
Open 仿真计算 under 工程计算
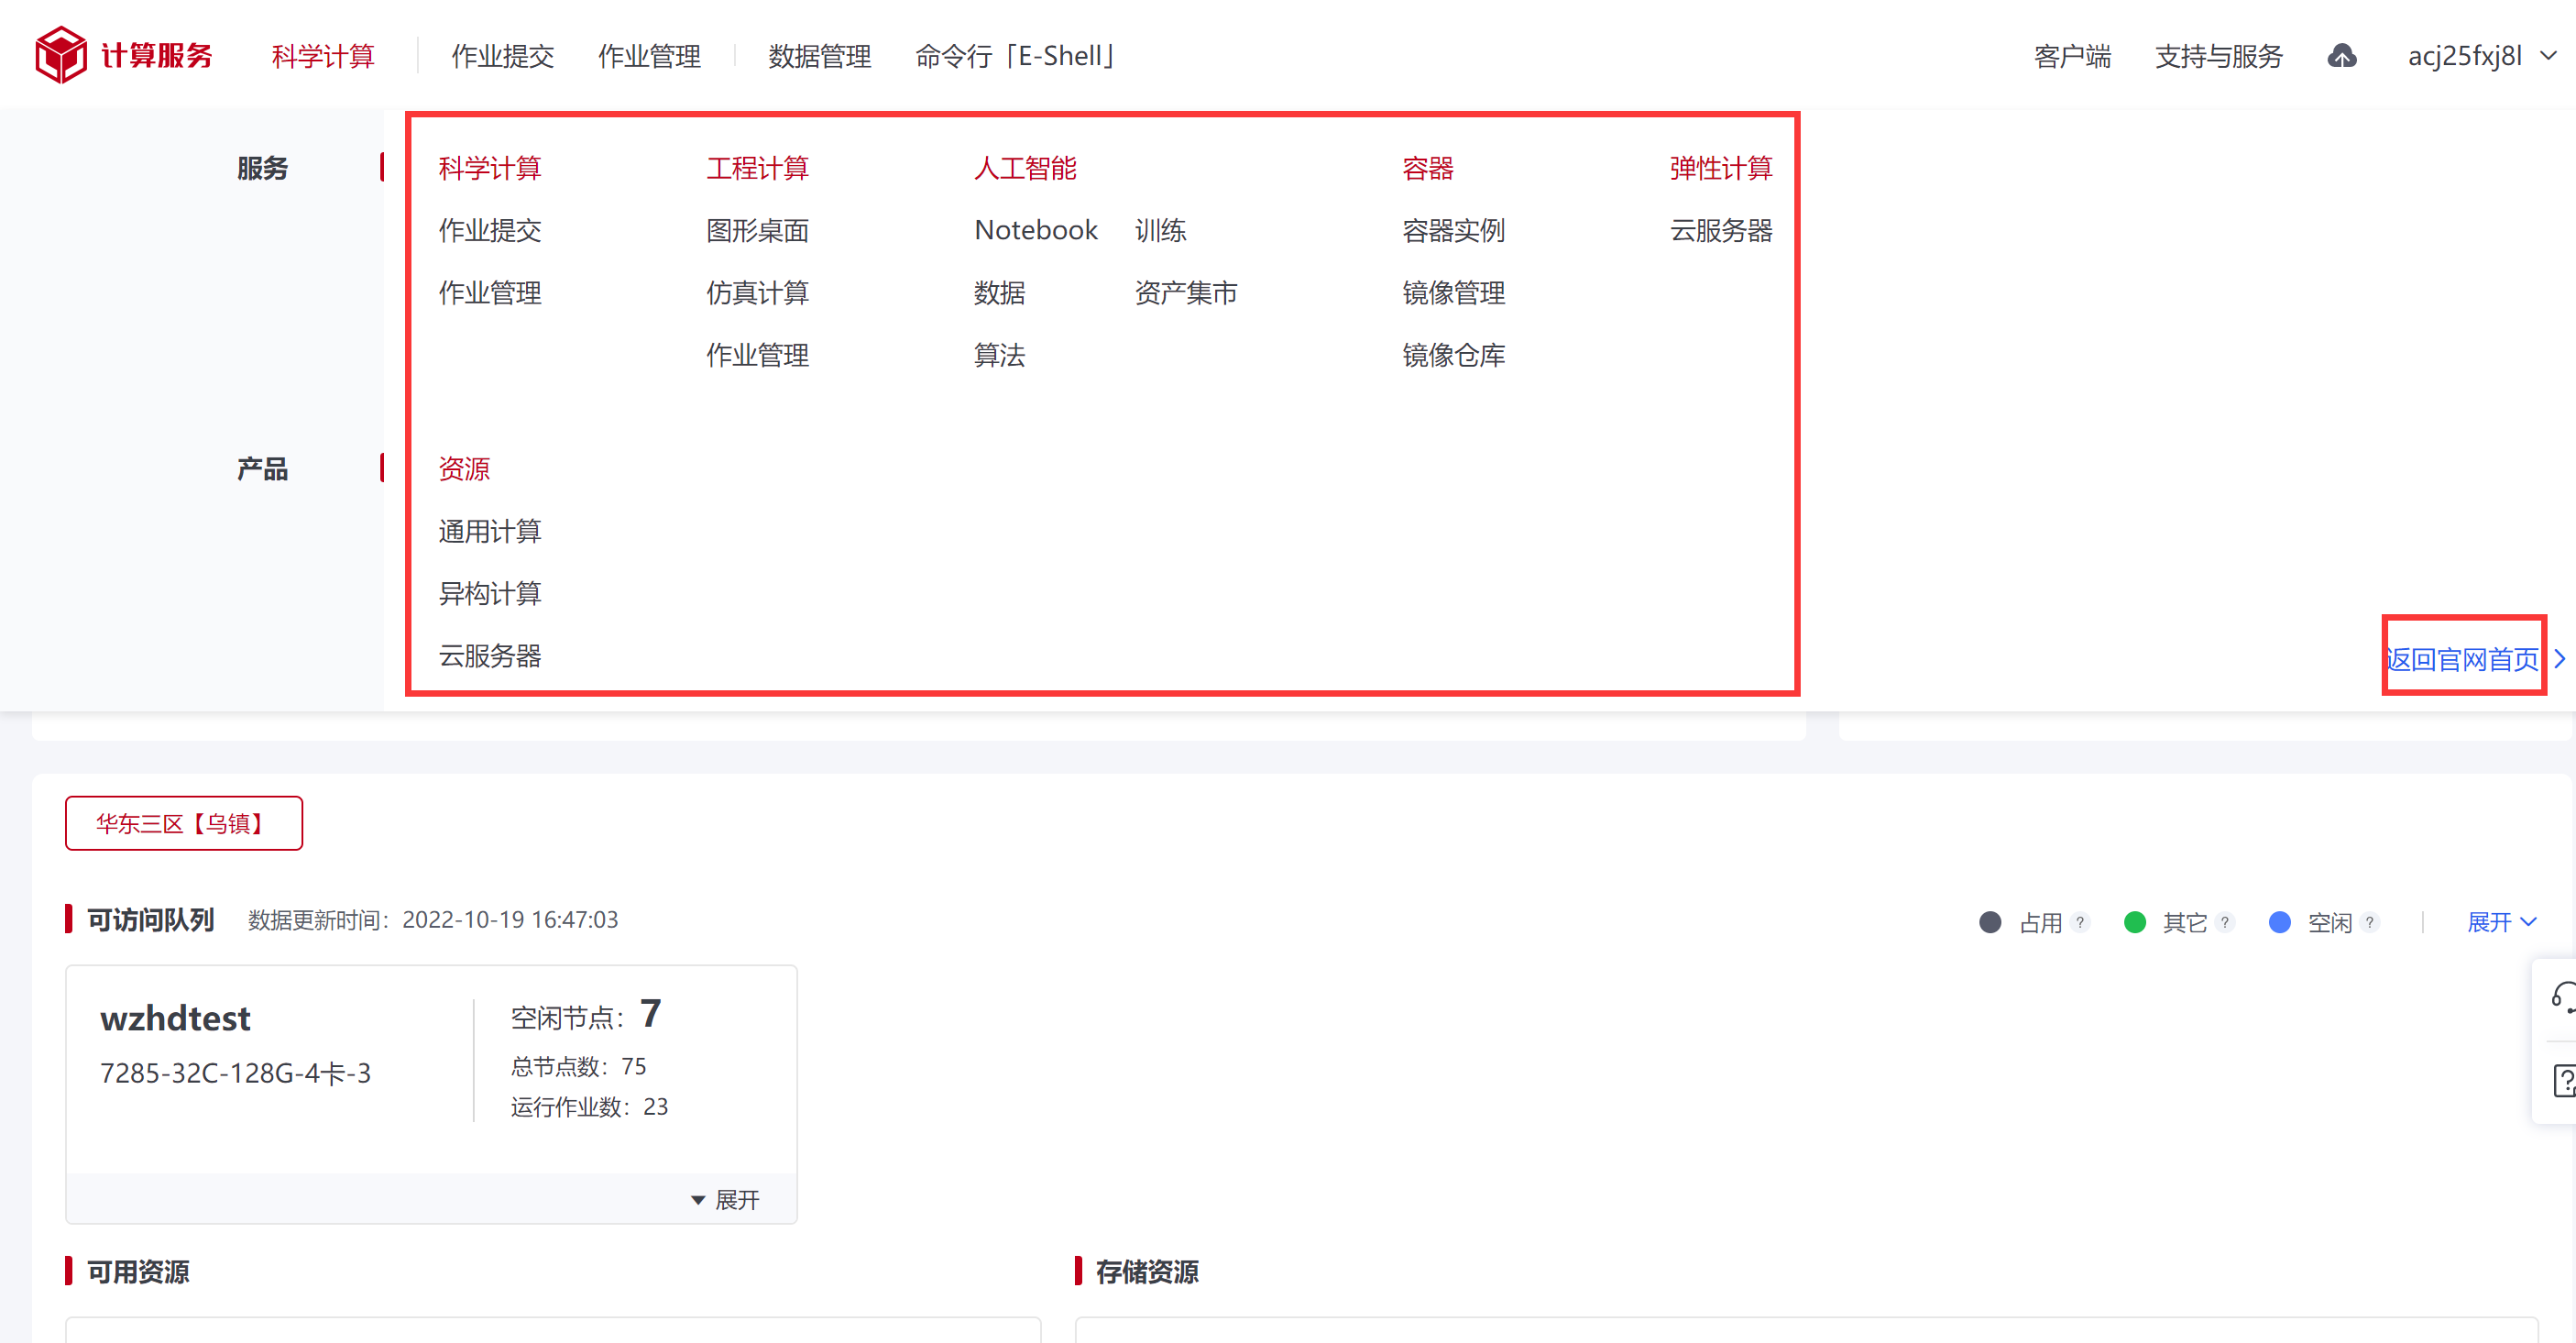pos(758,292)
